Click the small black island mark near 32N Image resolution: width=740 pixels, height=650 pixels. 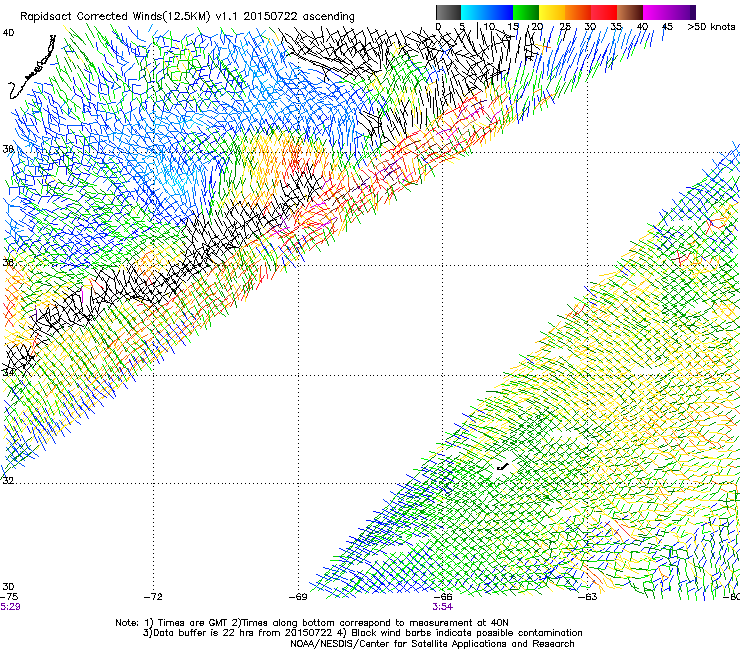pos(503,467)
